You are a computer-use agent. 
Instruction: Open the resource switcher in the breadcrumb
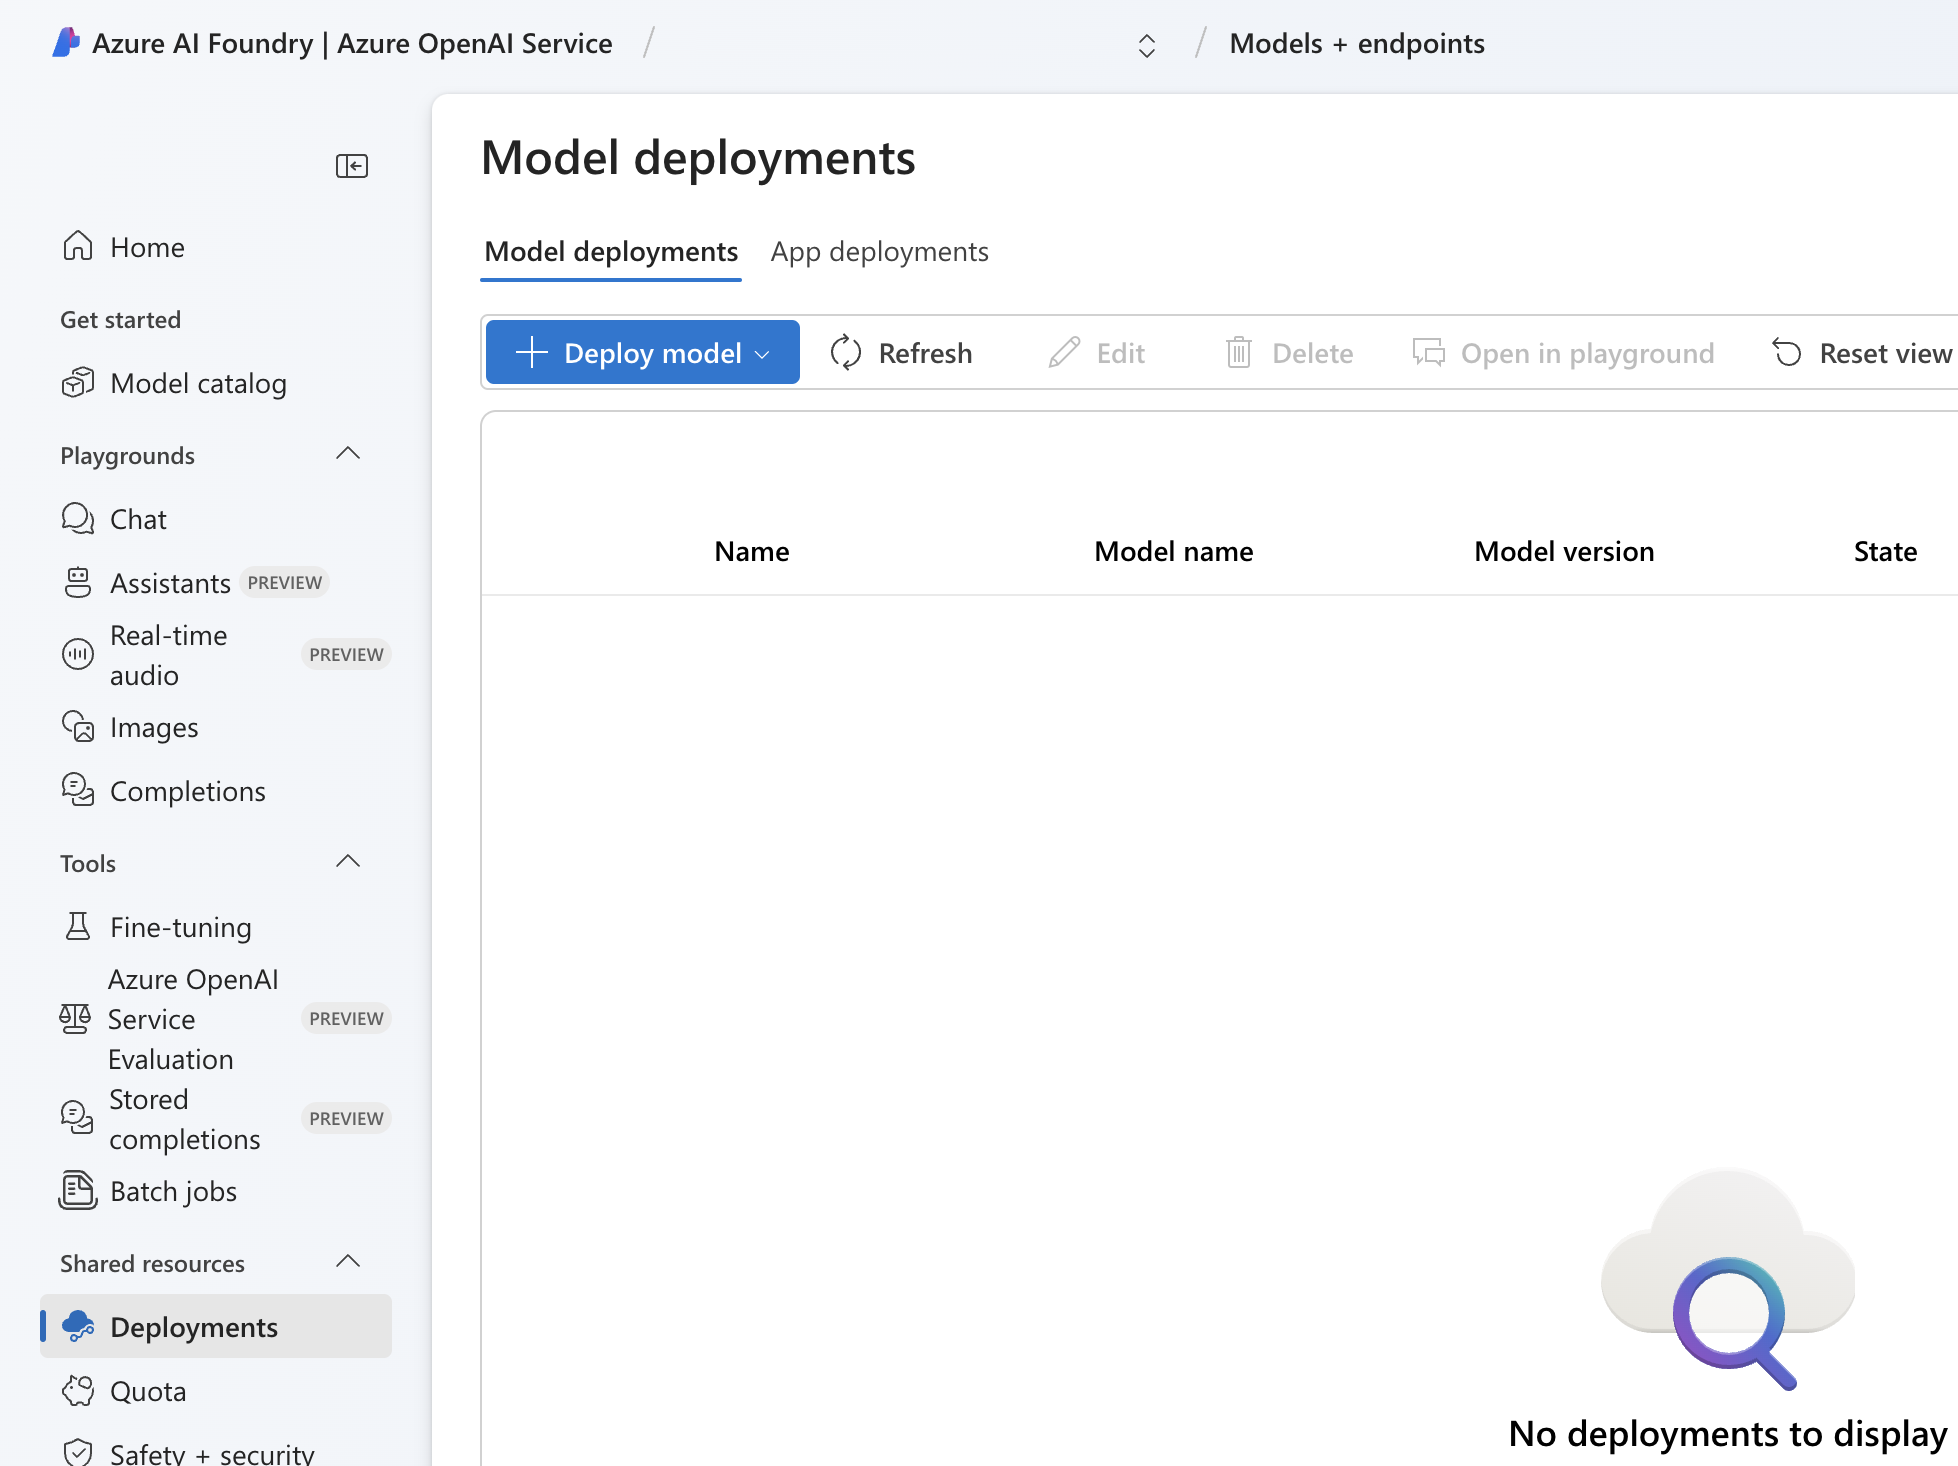[x=1146, y=45]
